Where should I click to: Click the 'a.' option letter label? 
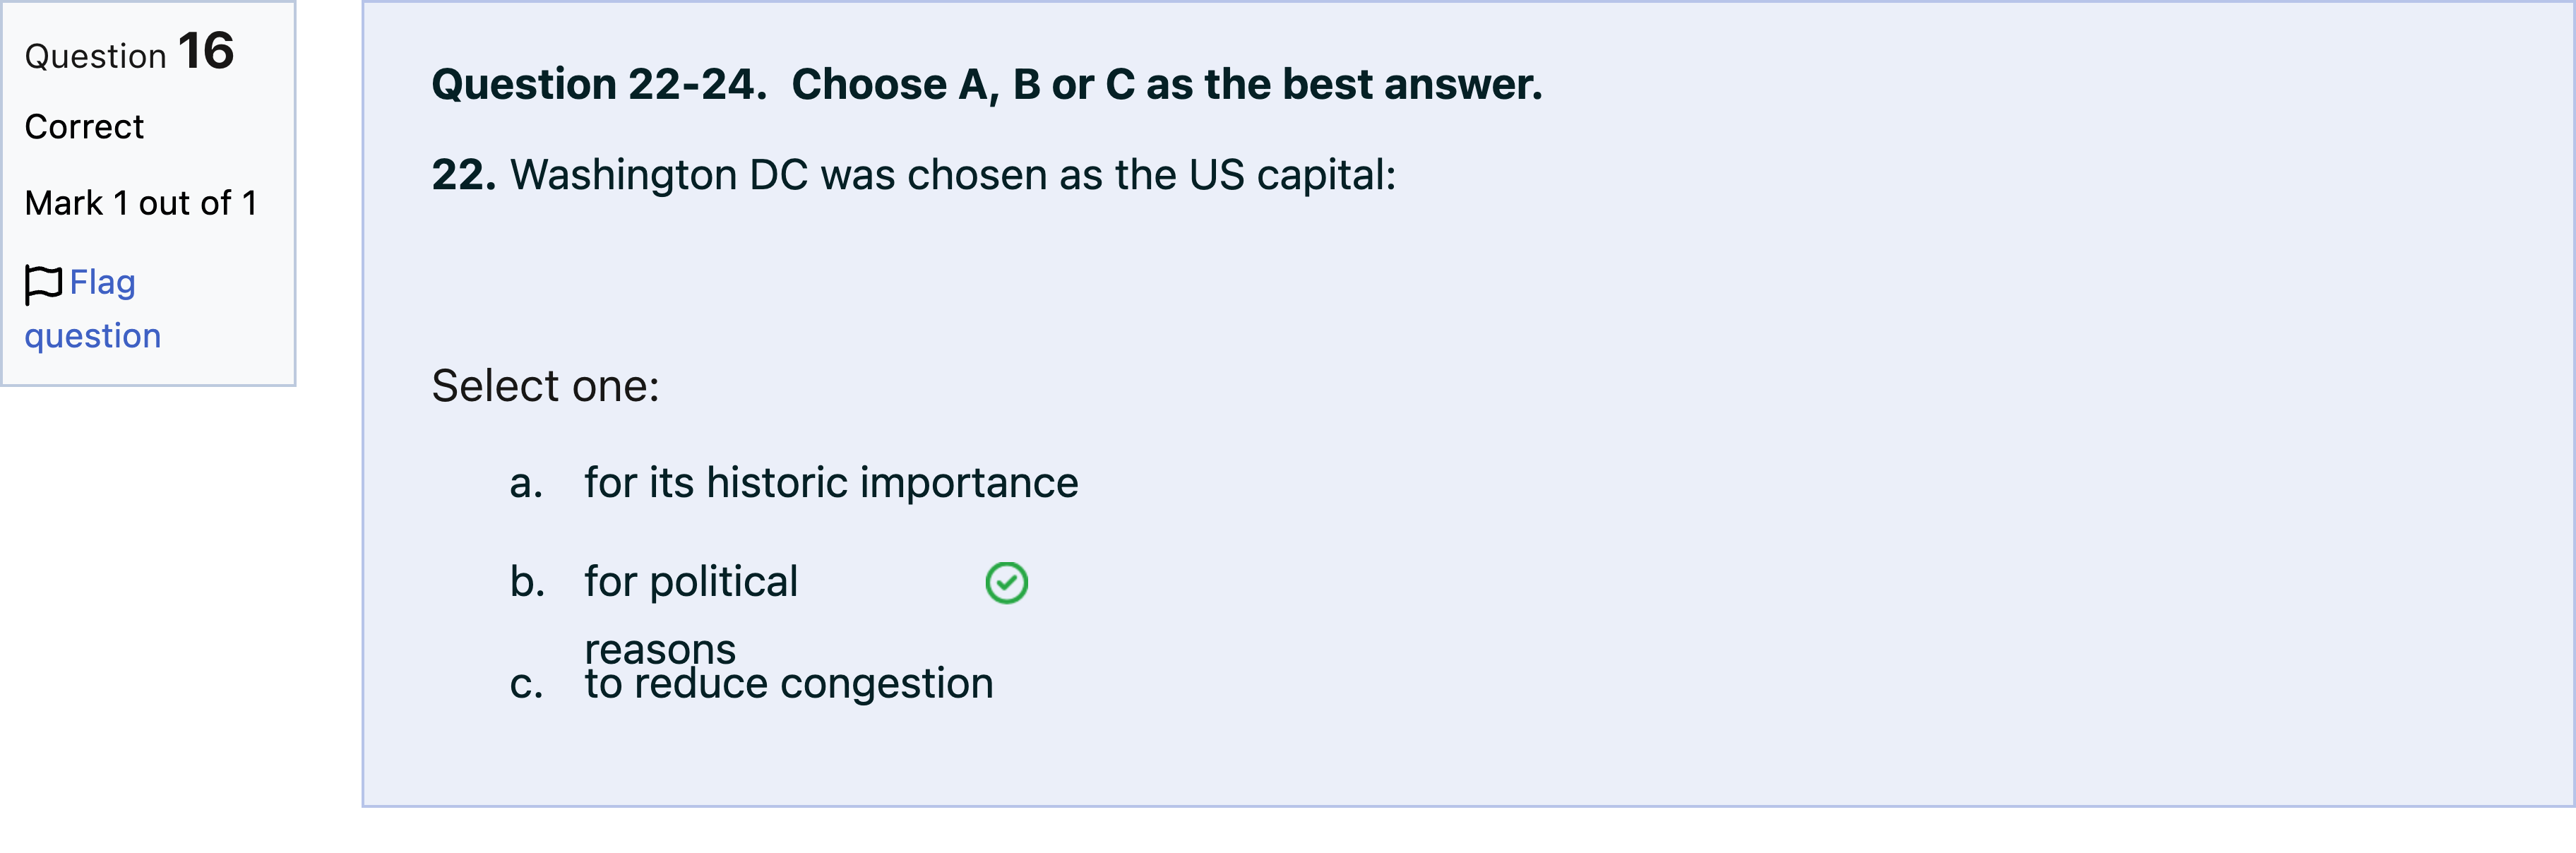tap(526, 484)
